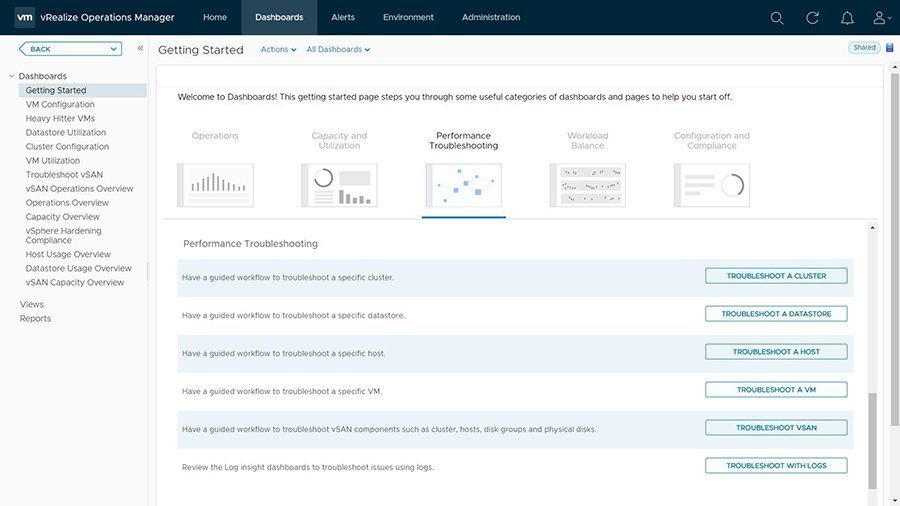The height and width of the screenshot is (506, 900).
Task: Open the BACK dropdown selector
Action: 70,49
